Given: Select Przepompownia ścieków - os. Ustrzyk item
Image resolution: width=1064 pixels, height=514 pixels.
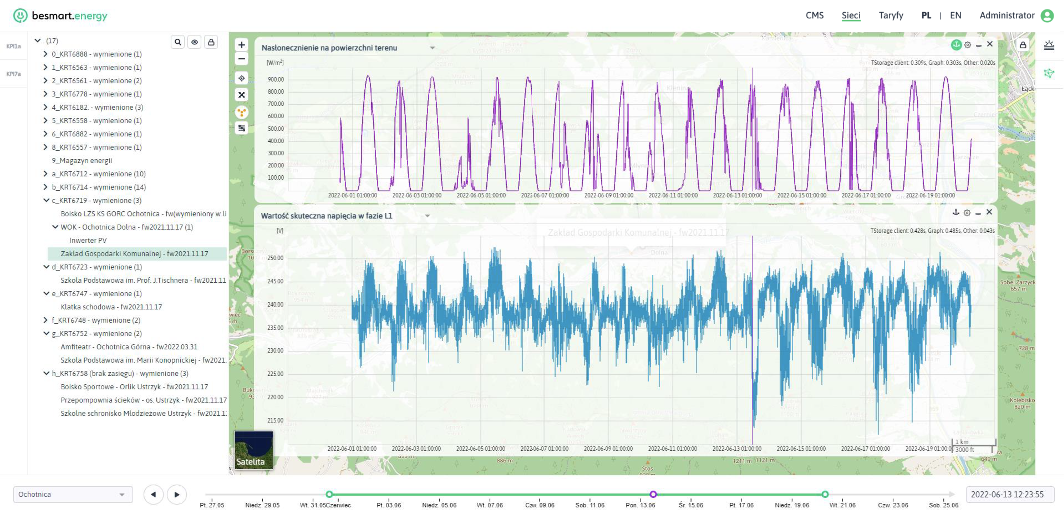Looking at the screenshot, I should point(143,400).
